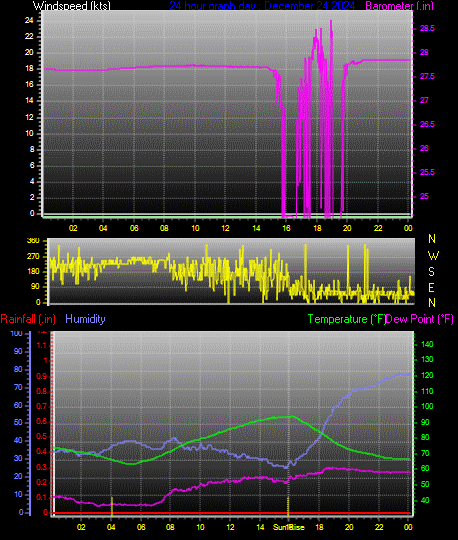Click 0.9 on the rainfall axis

42,376
